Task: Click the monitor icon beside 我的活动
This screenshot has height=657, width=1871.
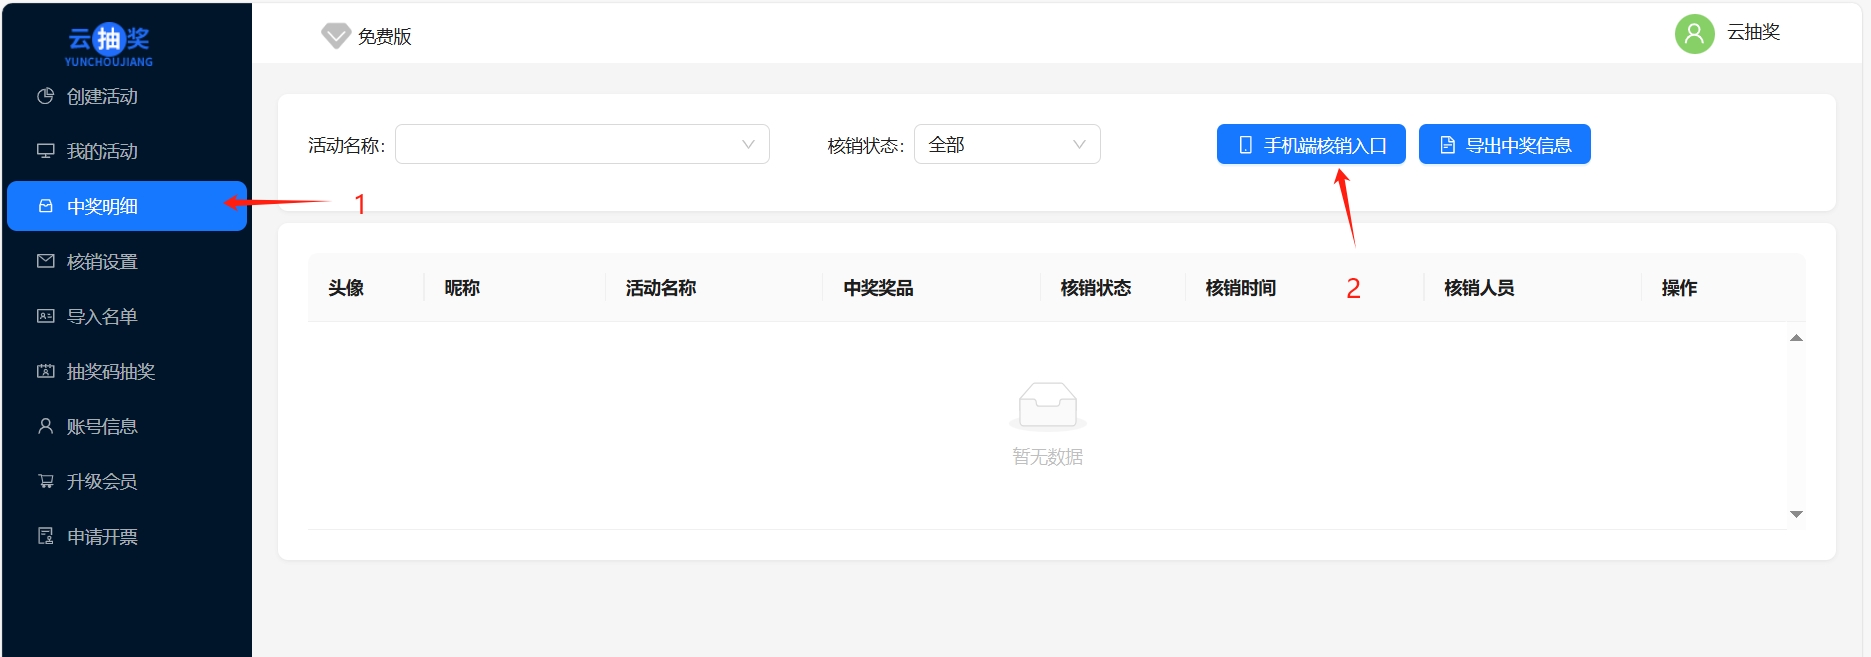Action: [x=45, y=151]
